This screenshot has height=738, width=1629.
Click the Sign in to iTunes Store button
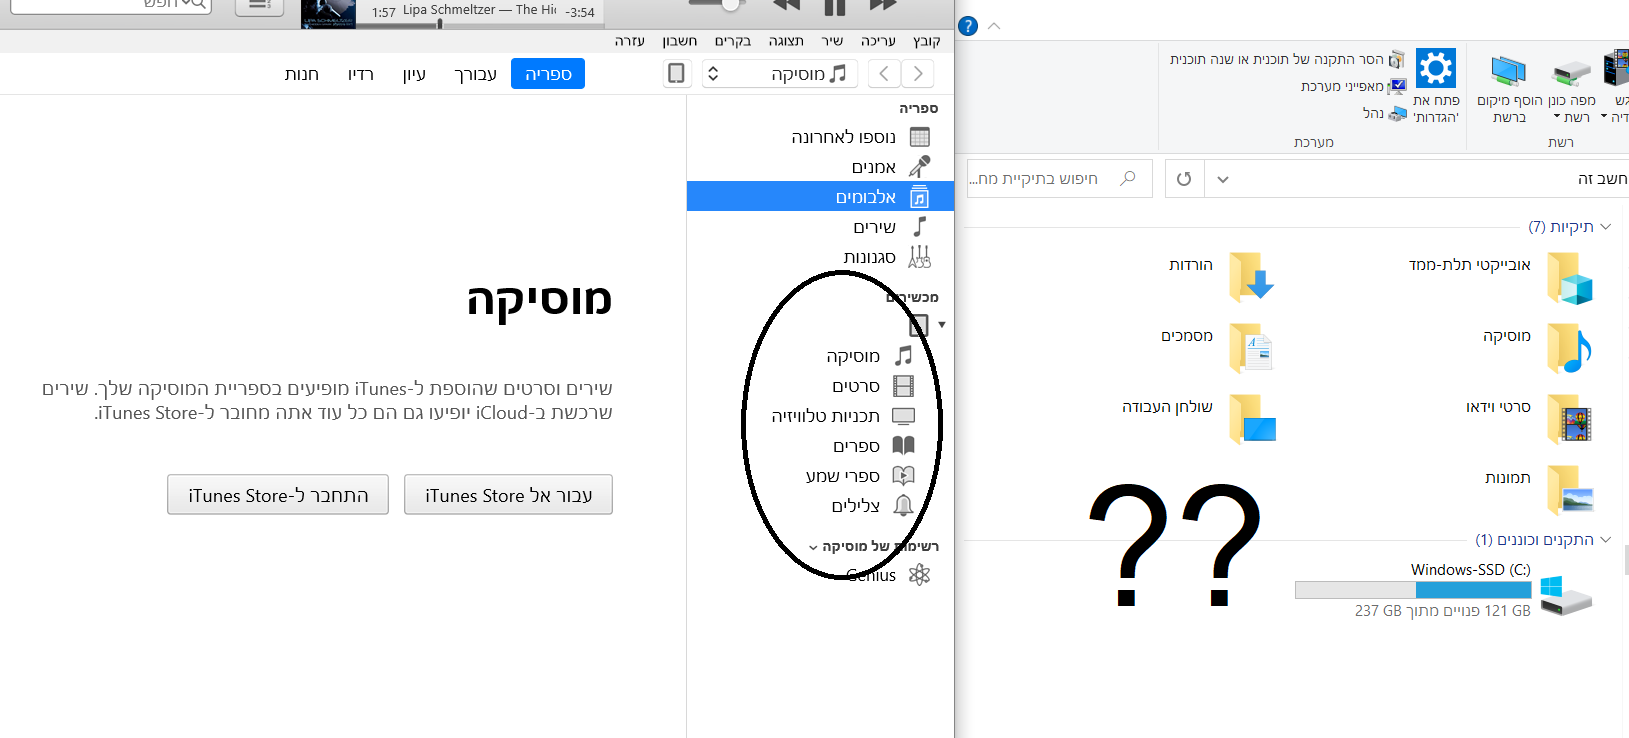click(x=278, y=495)
